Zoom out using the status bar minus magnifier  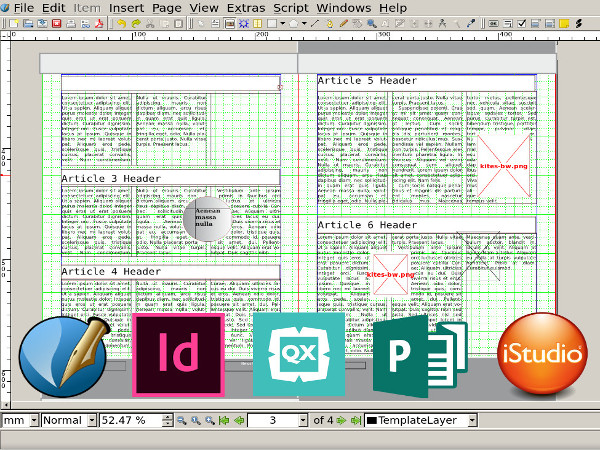(x=181, y=421)
